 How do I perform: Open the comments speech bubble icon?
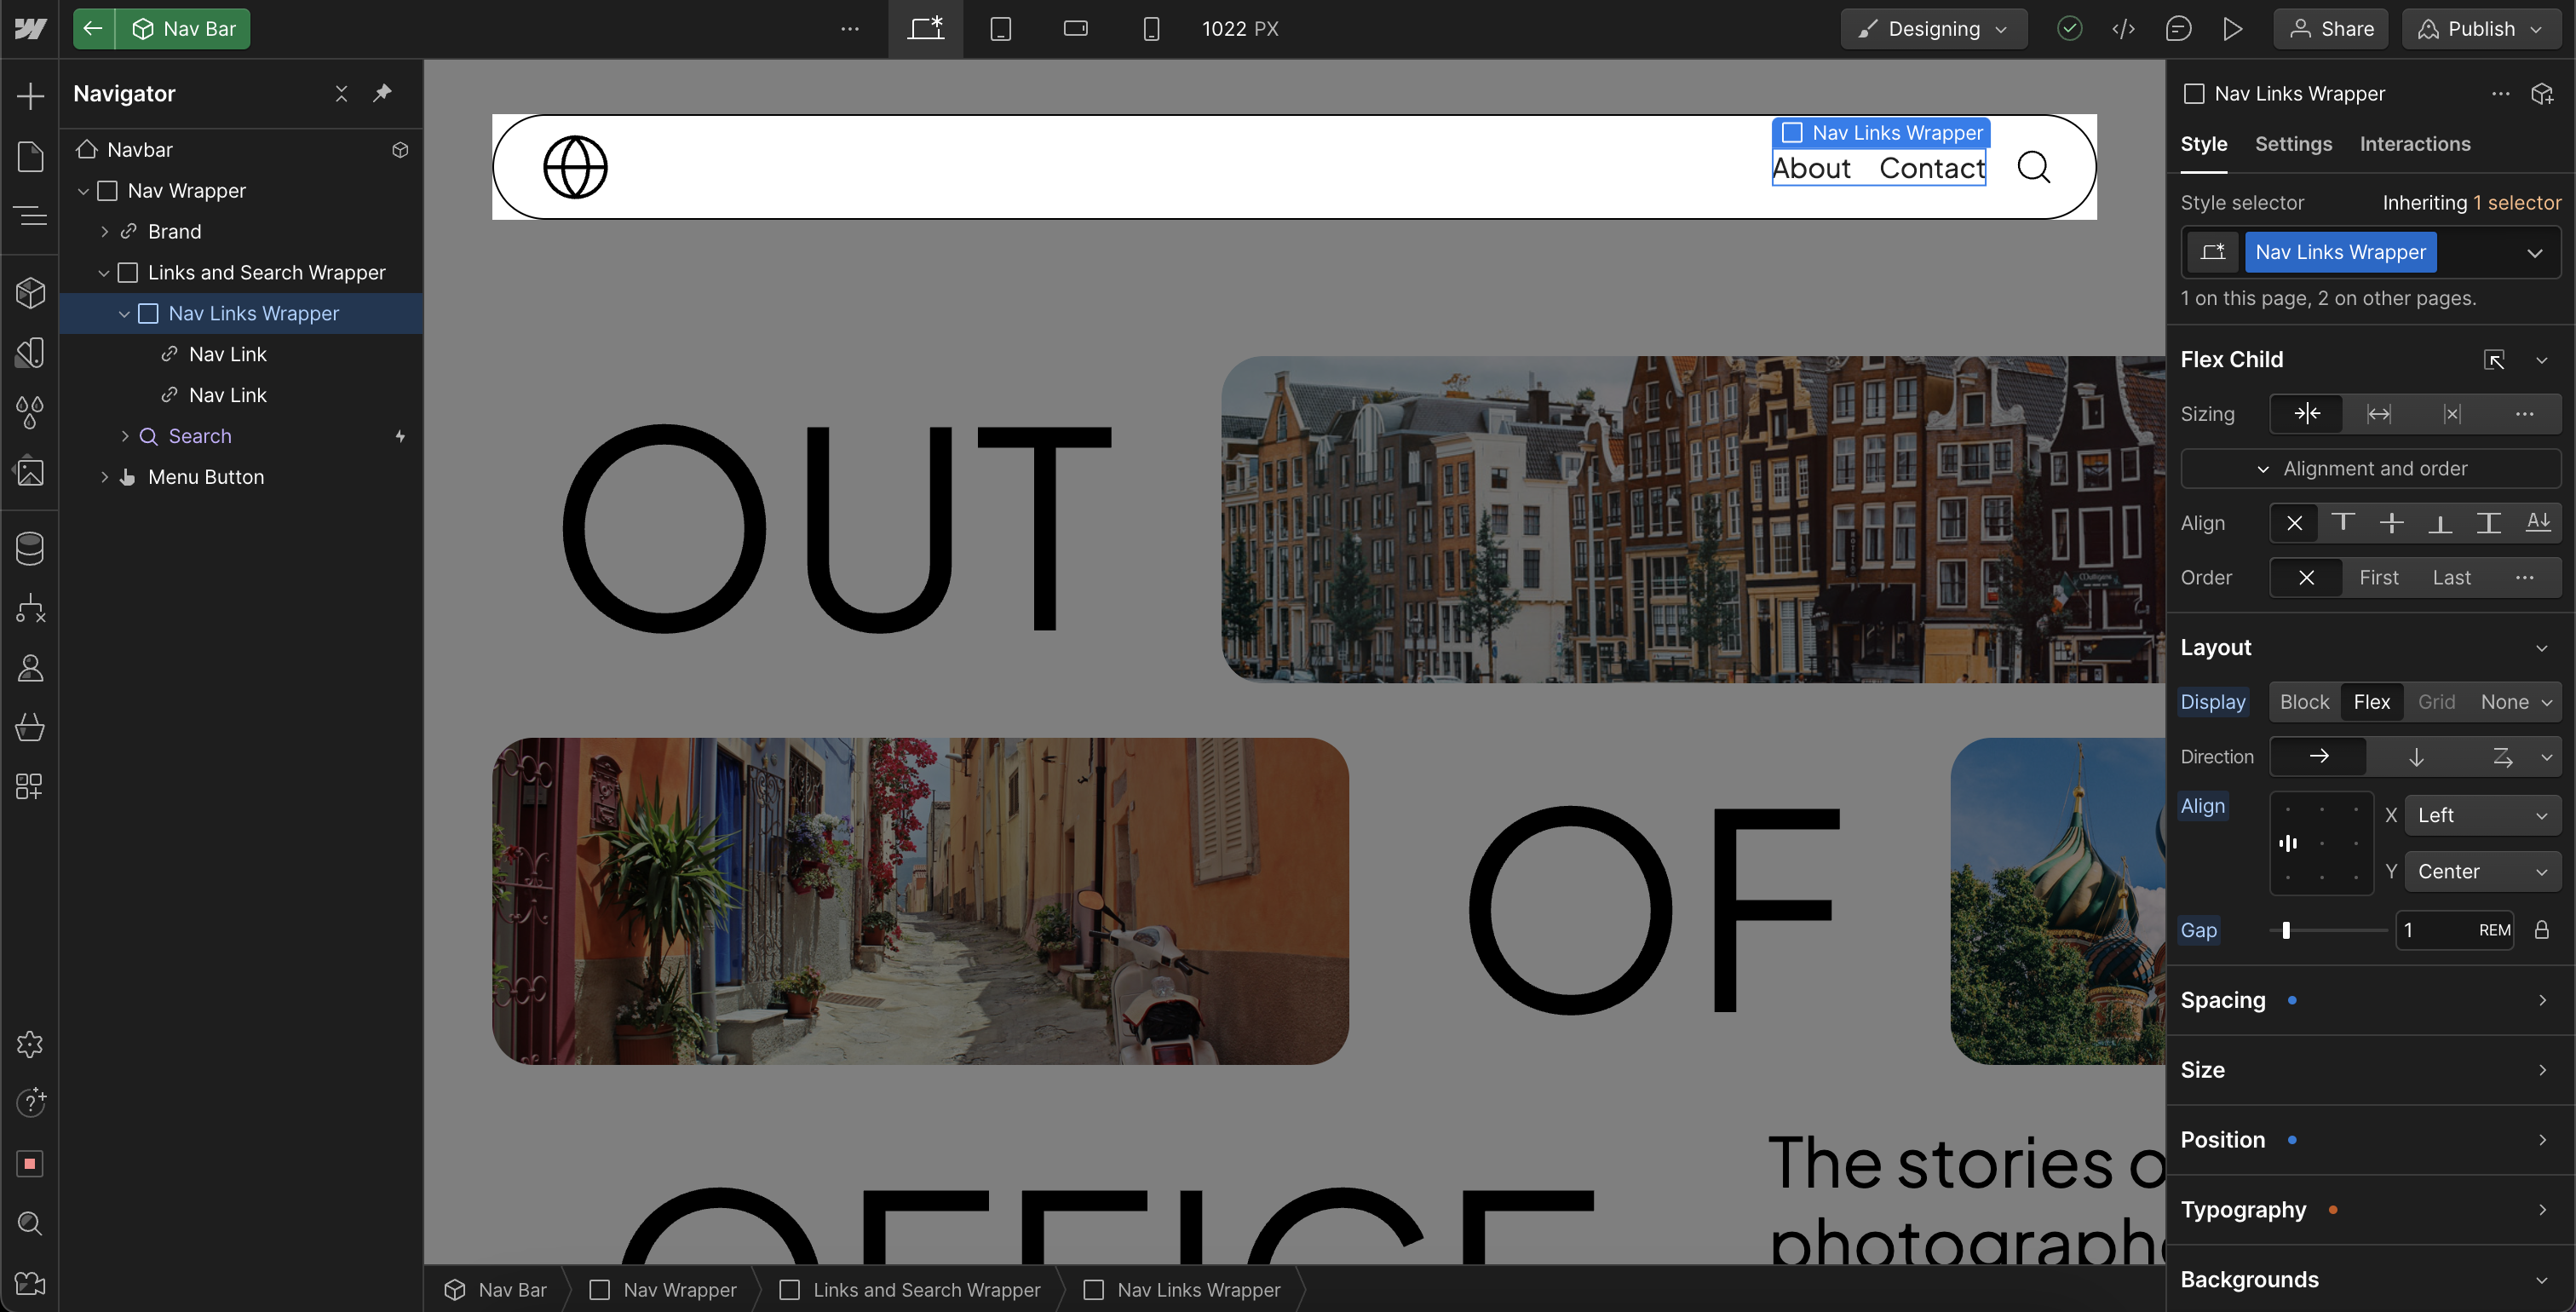tap(2178, 29)
